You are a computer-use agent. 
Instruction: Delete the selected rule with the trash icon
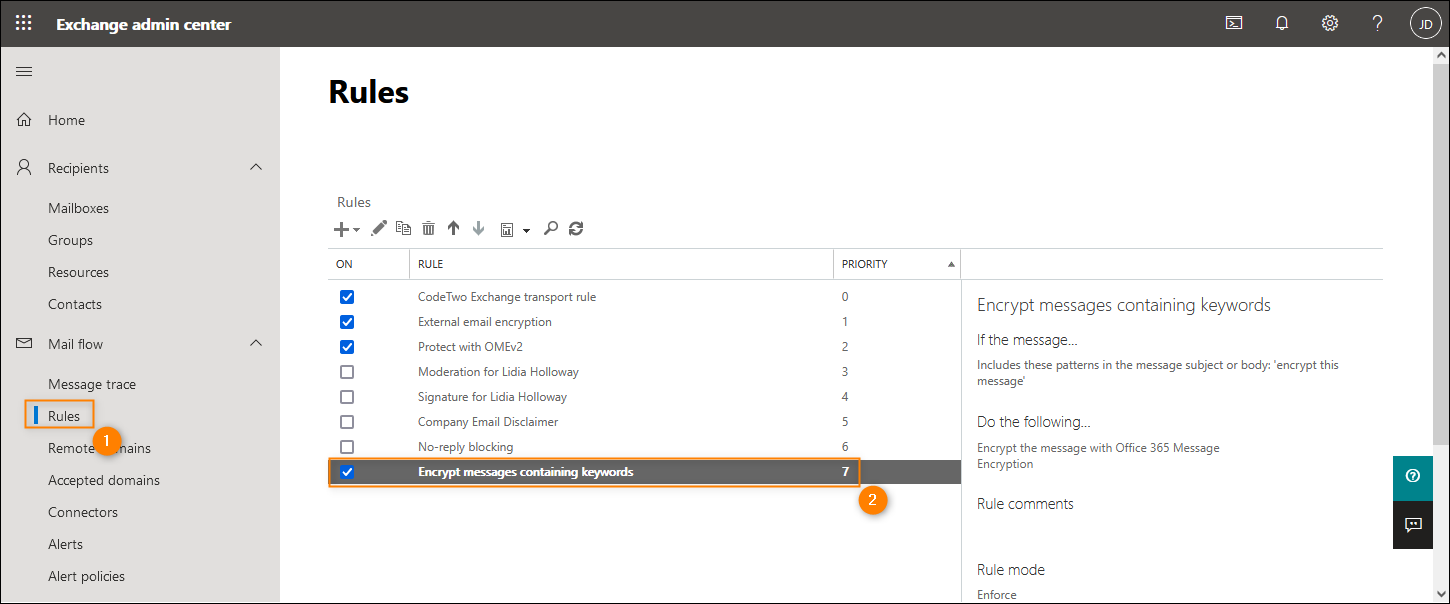(428, 228)
